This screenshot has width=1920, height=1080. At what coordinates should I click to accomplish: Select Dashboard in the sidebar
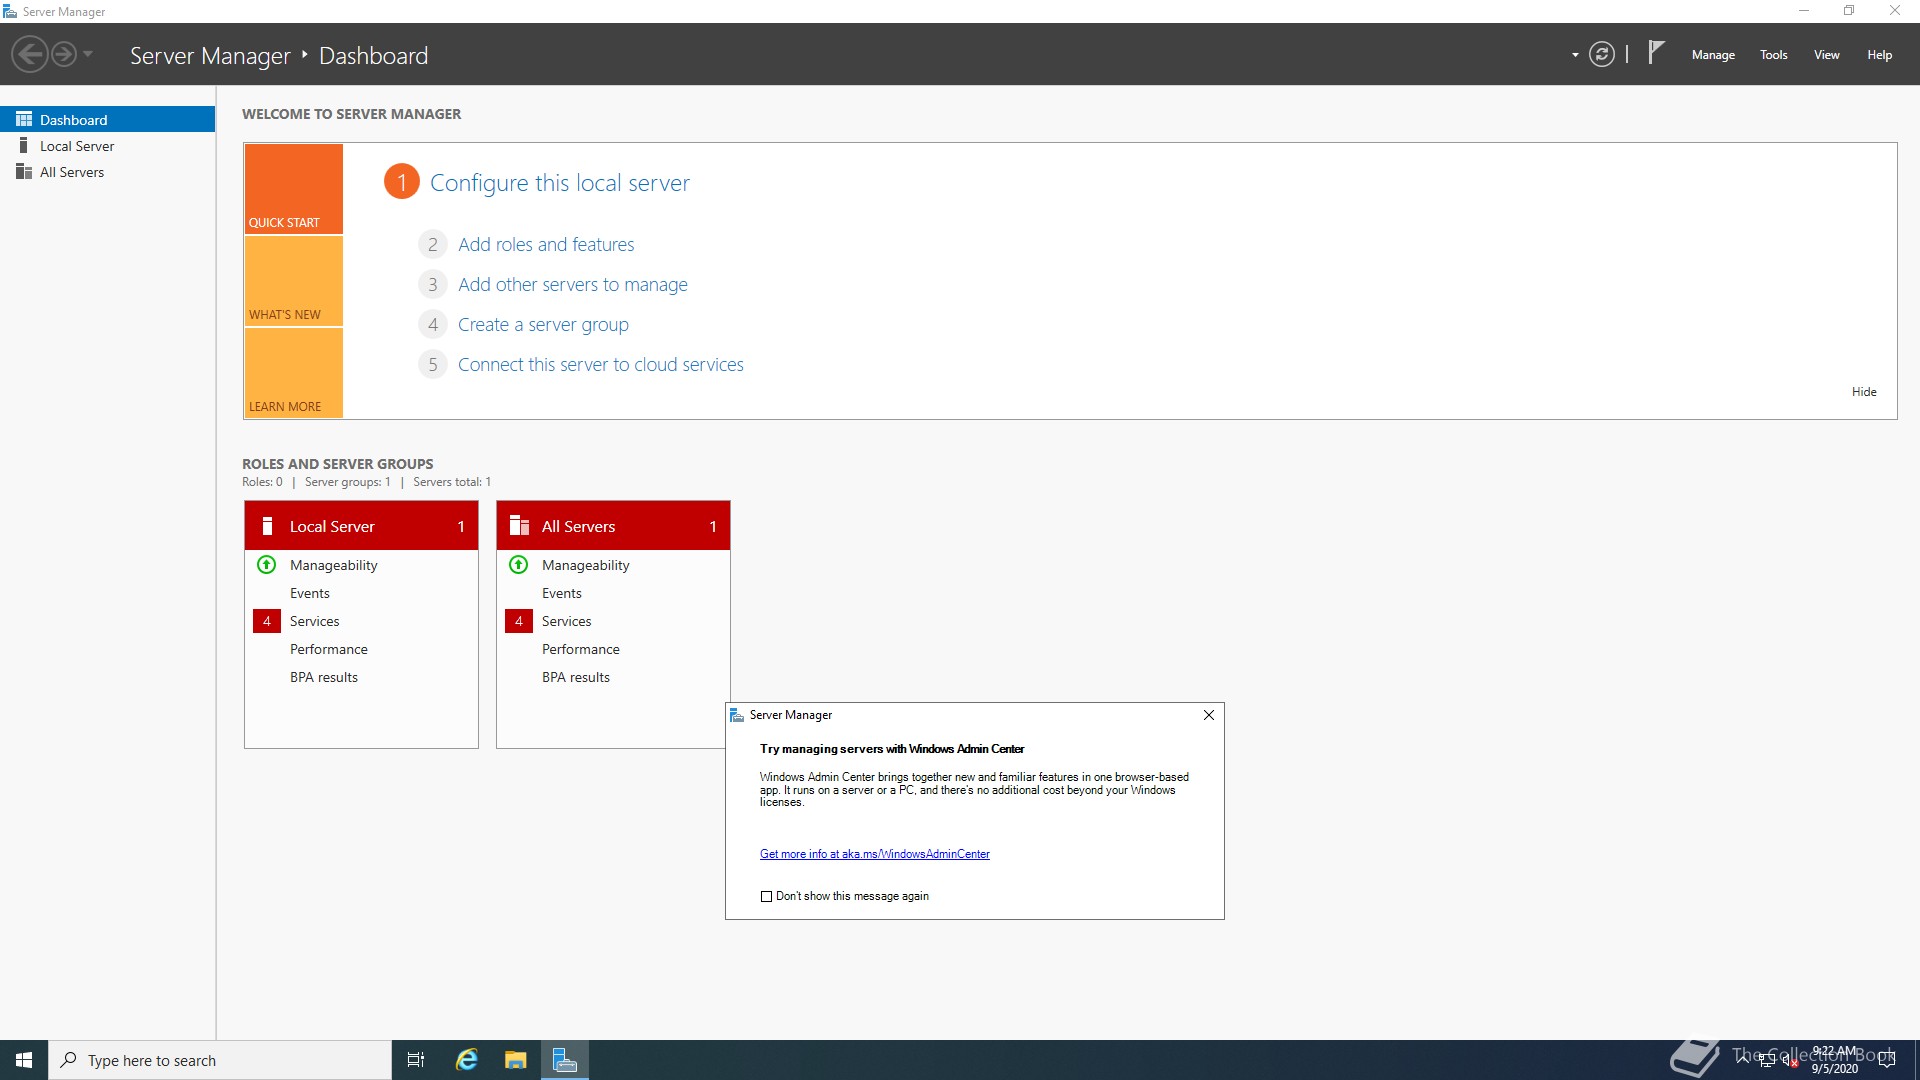click(107, 119)
